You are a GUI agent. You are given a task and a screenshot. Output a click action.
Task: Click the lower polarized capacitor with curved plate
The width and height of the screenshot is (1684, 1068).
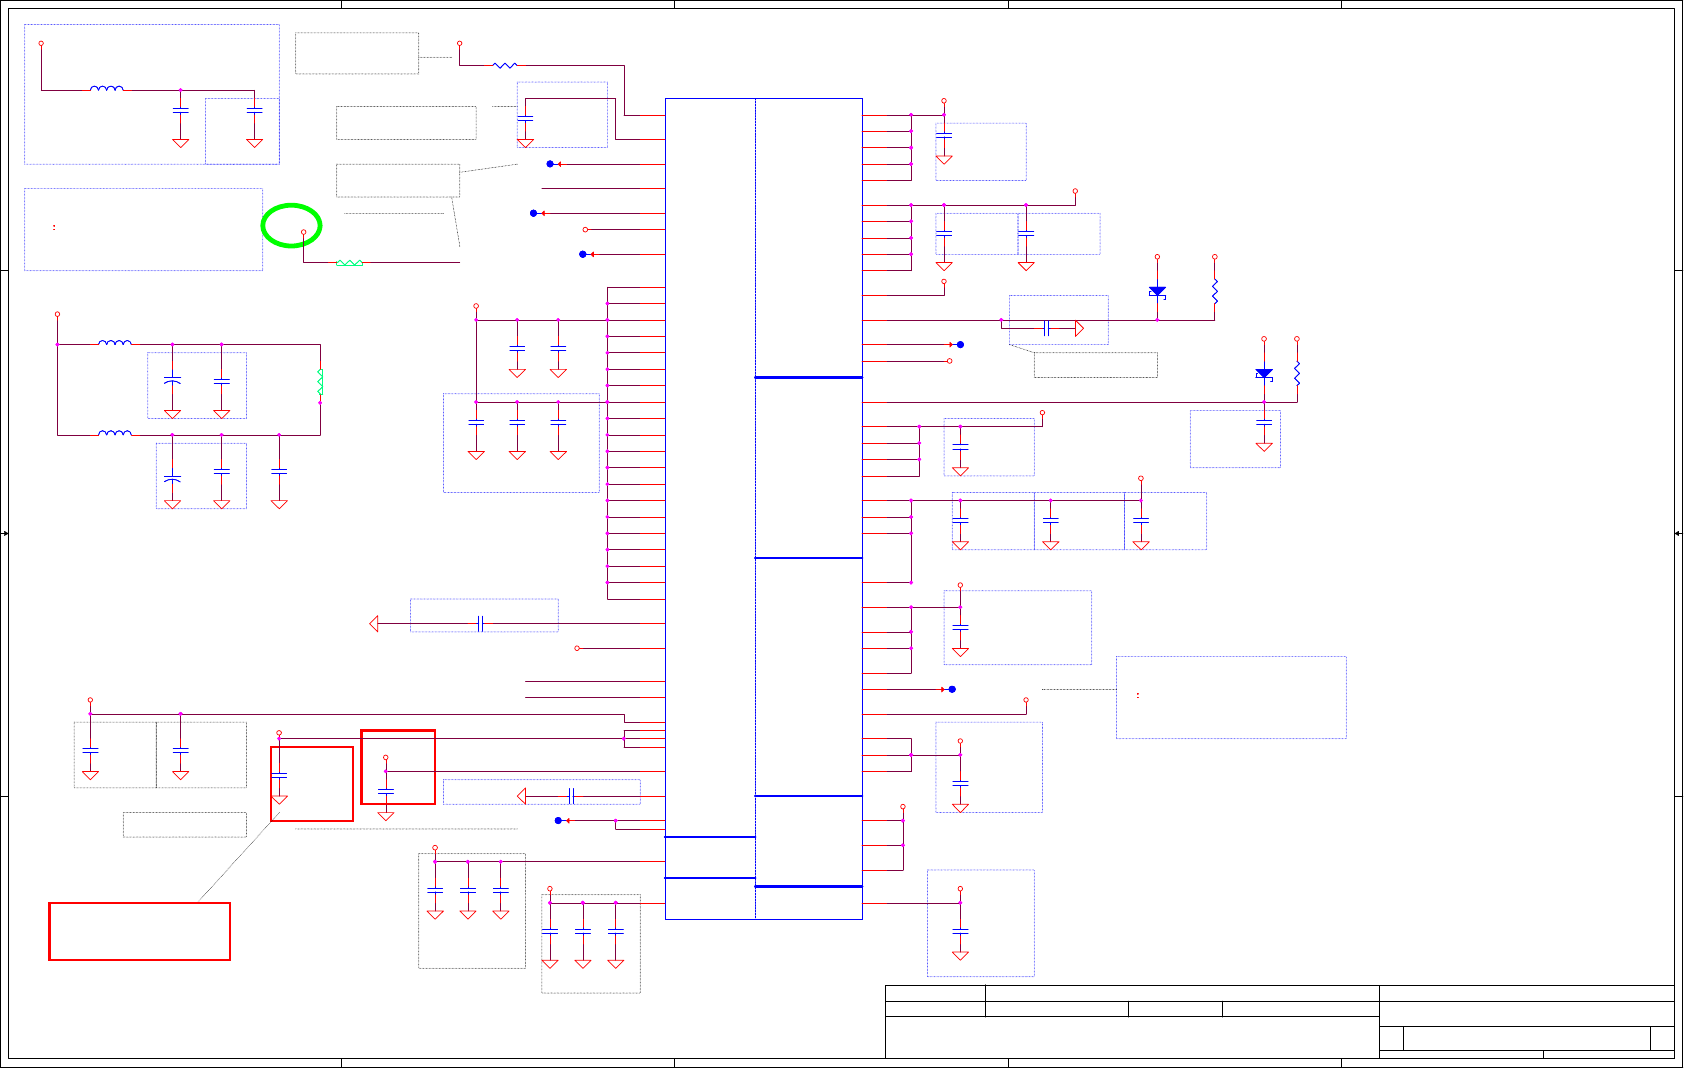(172, 478)
